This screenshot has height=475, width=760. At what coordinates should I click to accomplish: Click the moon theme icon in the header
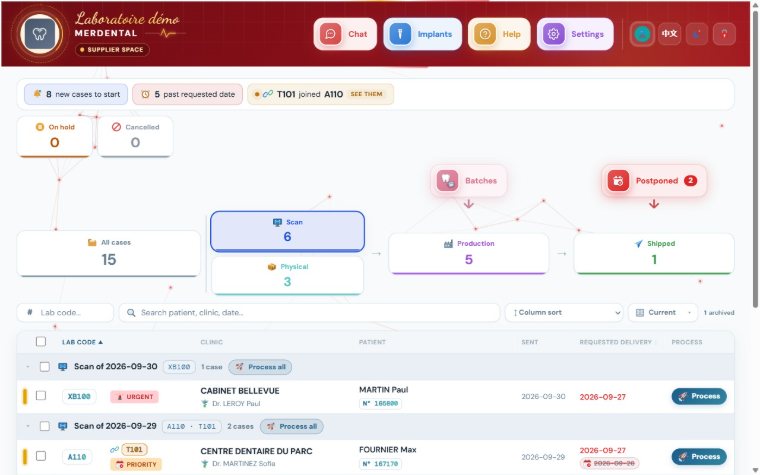click(x=697, y=34)
